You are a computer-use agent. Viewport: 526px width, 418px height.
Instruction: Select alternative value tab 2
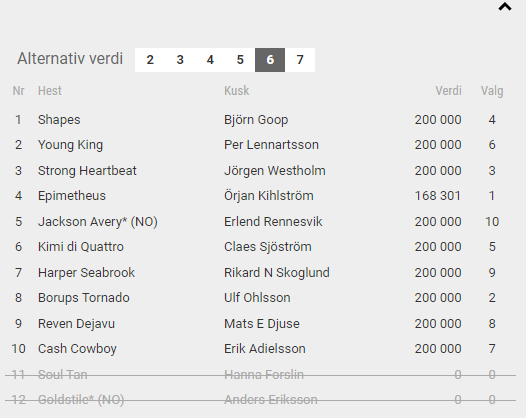click(x=150, y=60)
